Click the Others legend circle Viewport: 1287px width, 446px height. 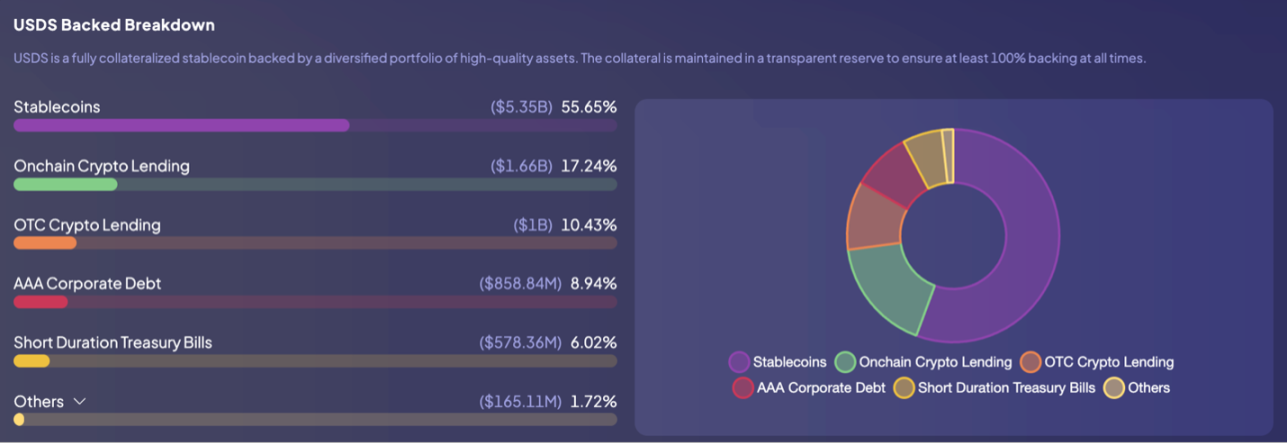(1114, 388)
